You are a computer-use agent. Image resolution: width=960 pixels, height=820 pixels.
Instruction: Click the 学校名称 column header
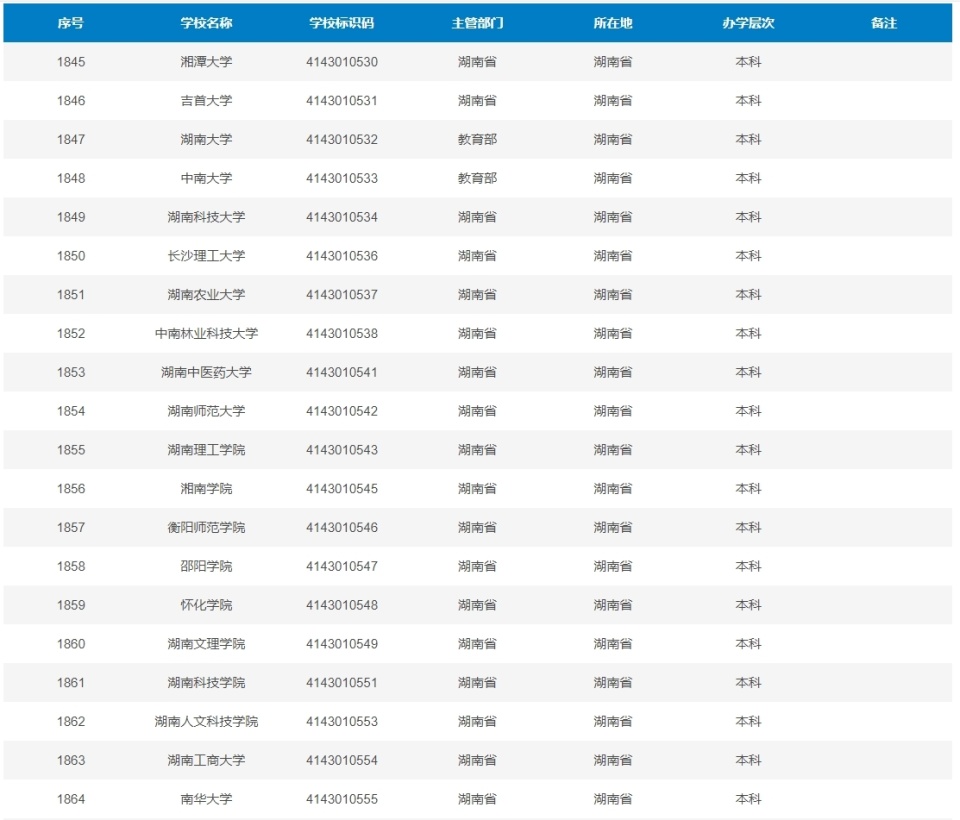[206, 23]
